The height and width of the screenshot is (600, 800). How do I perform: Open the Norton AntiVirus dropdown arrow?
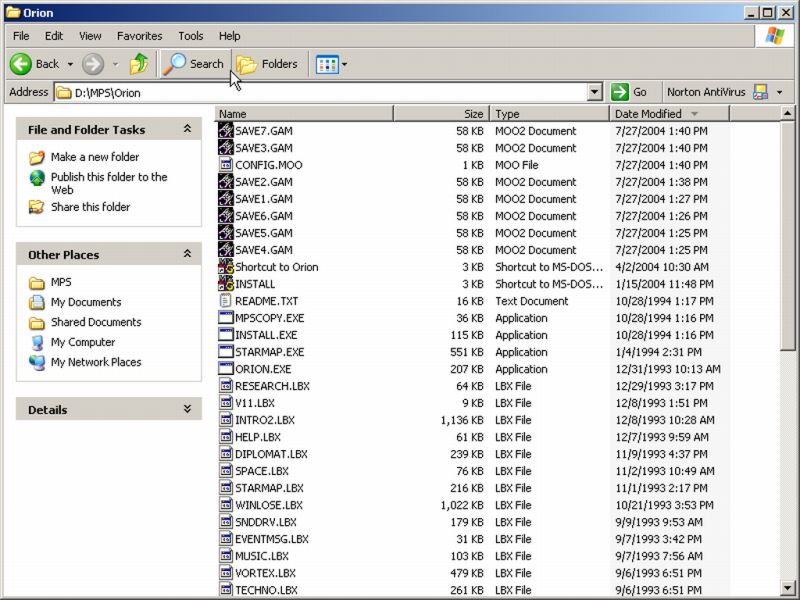click(779, 92)
